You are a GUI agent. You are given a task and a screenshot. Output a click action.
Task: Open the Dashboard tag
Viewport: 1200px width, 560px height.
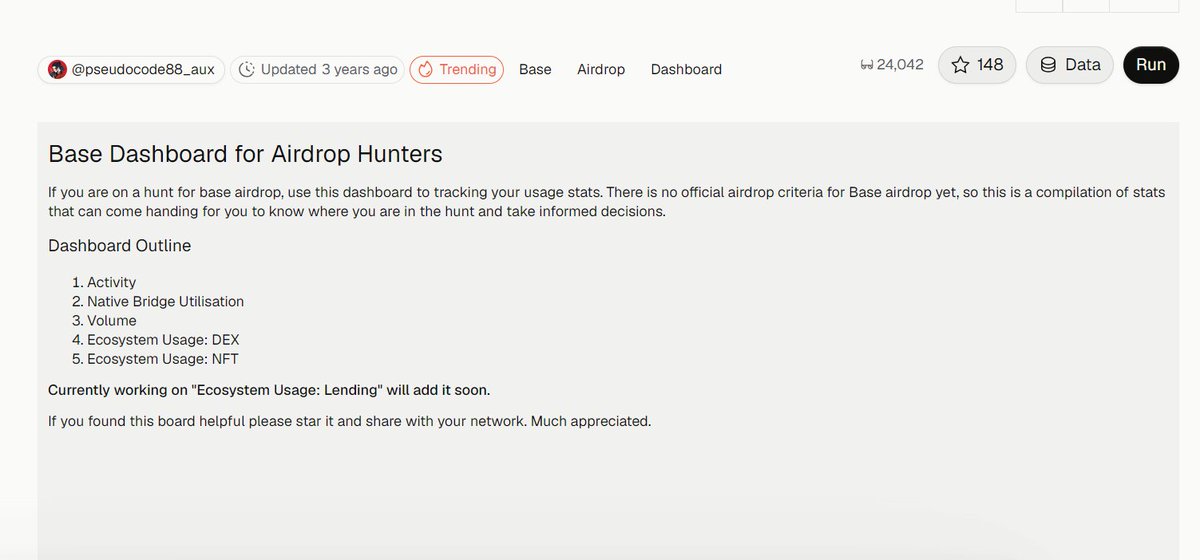point(686,69)
